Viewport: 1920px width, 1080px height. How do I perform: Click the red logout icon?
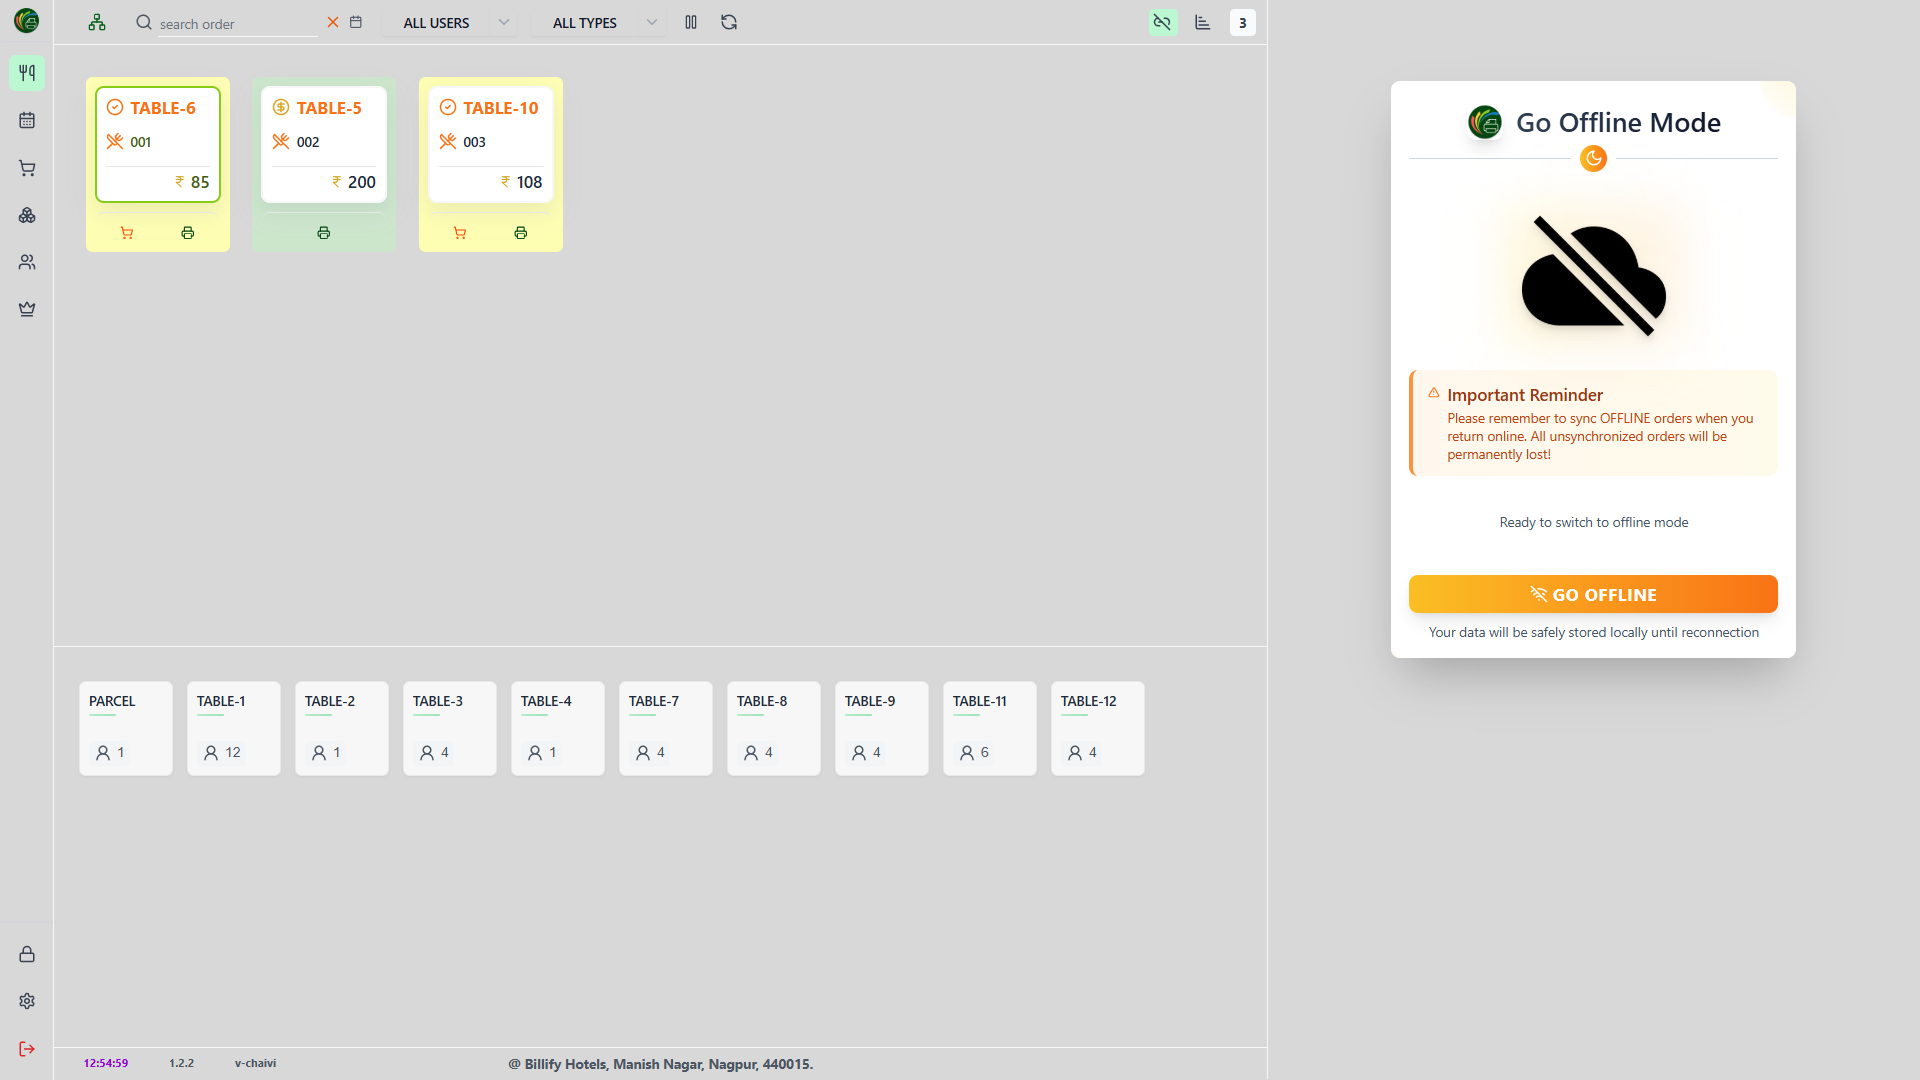pyautogui.click(x=27, y=1048)
